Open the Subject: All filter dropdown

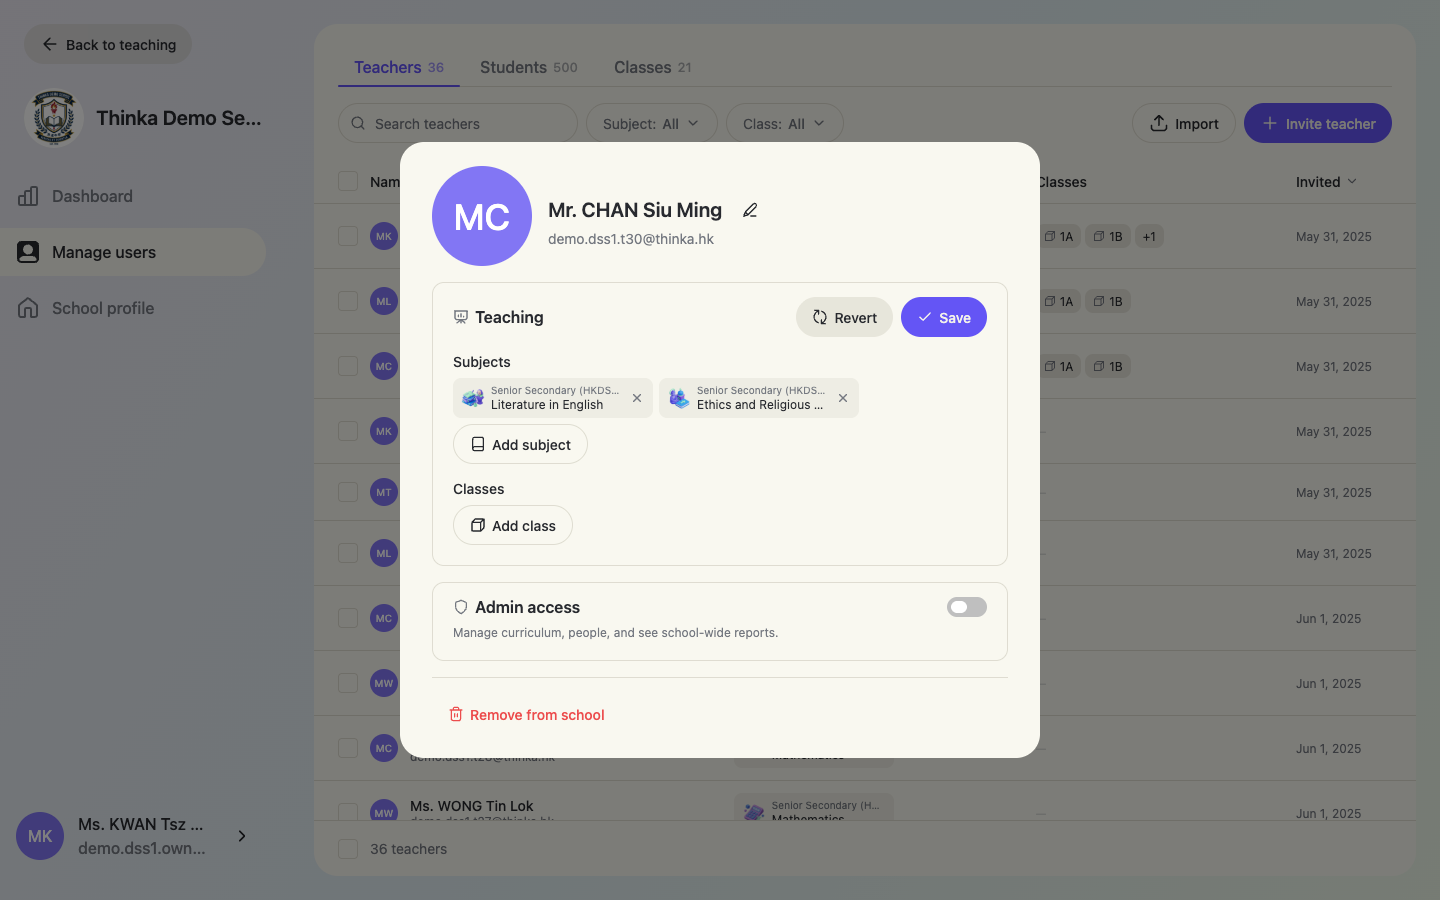click(652, 123)
